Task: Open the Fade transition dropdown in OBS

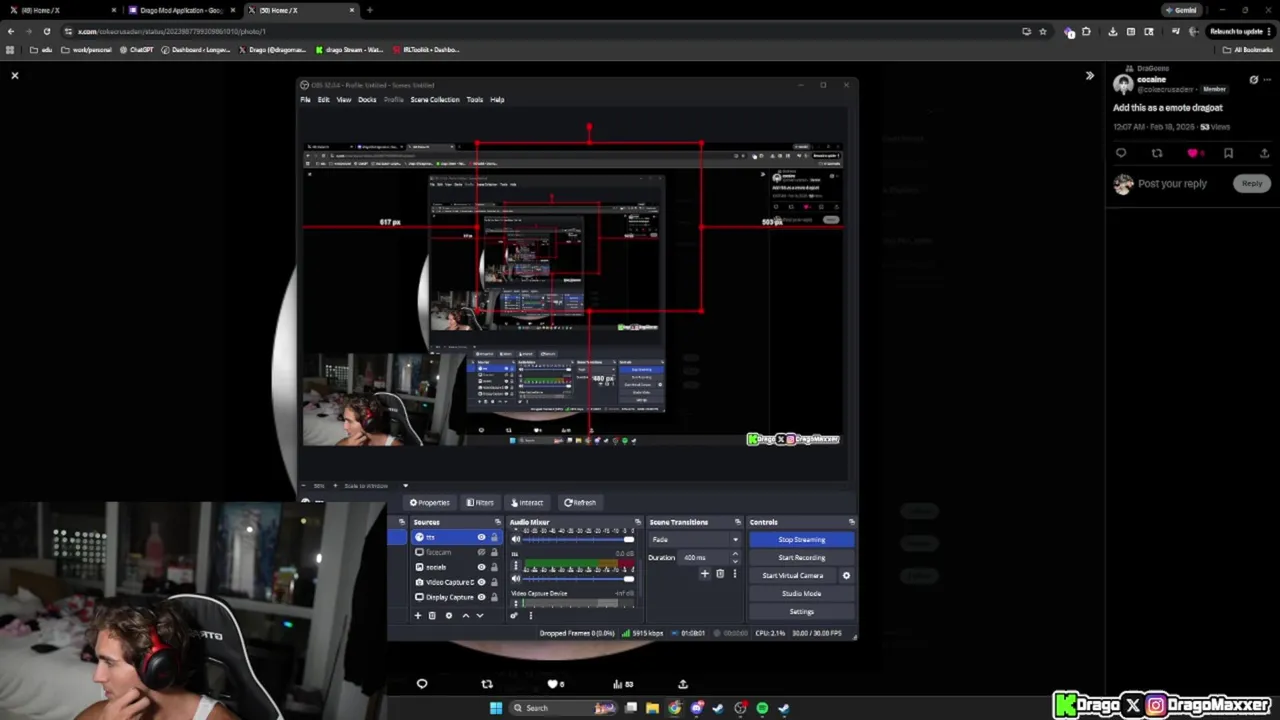Action: (694, 539)
